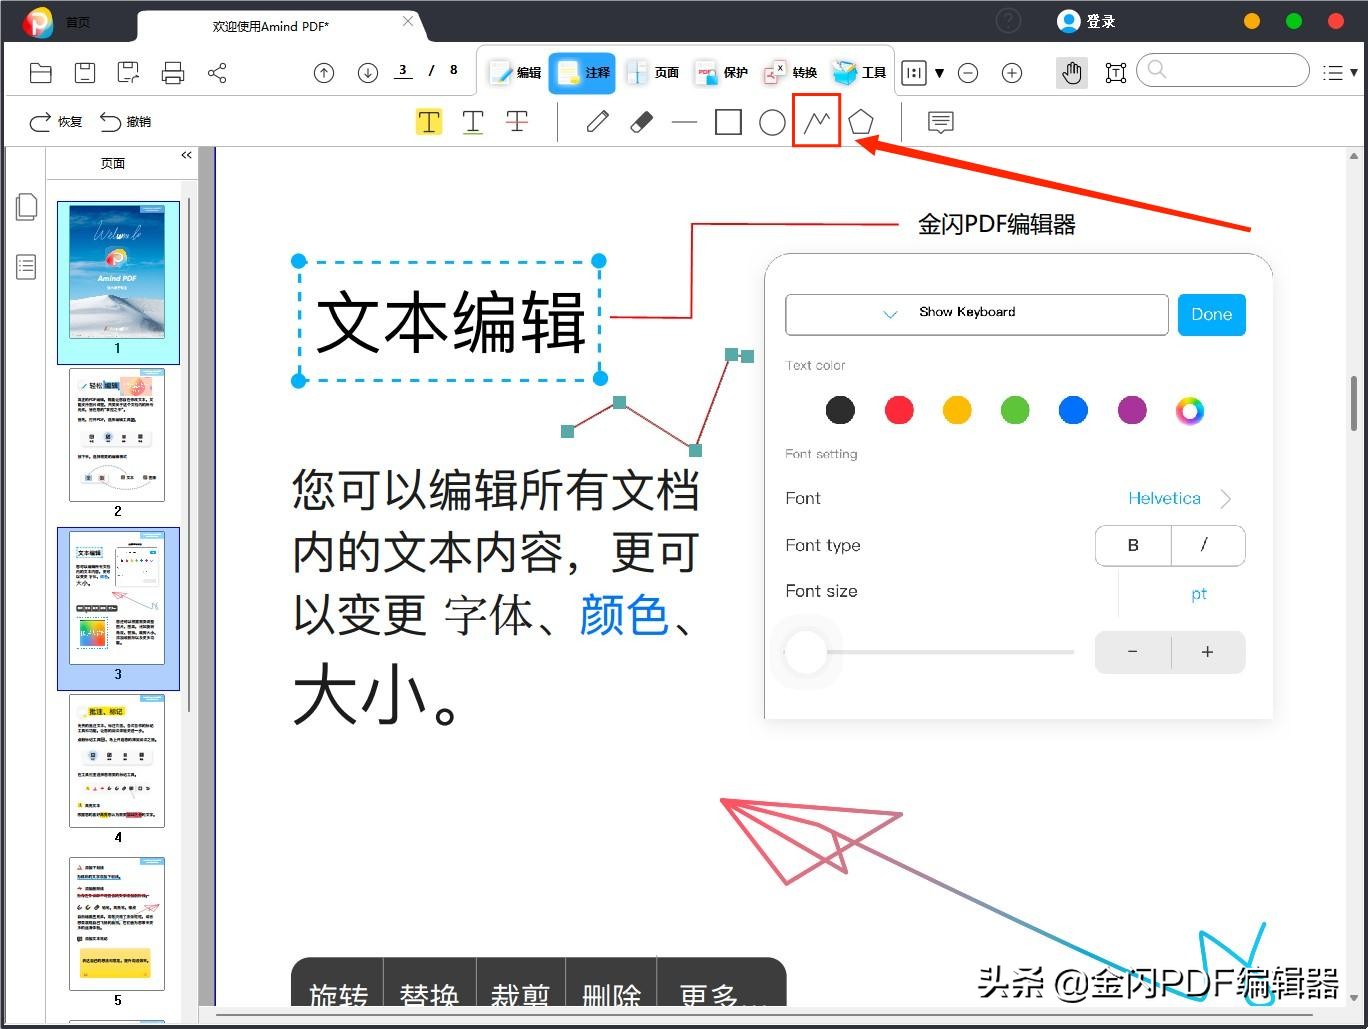Save the document with the floppy icon
The height and width of the screenshot is (1029, 1368).
point(85,72)
